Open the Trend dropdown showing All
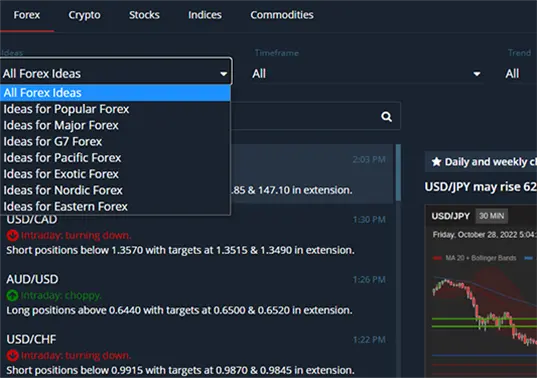537x378 pixels. (x=521, y=74)
